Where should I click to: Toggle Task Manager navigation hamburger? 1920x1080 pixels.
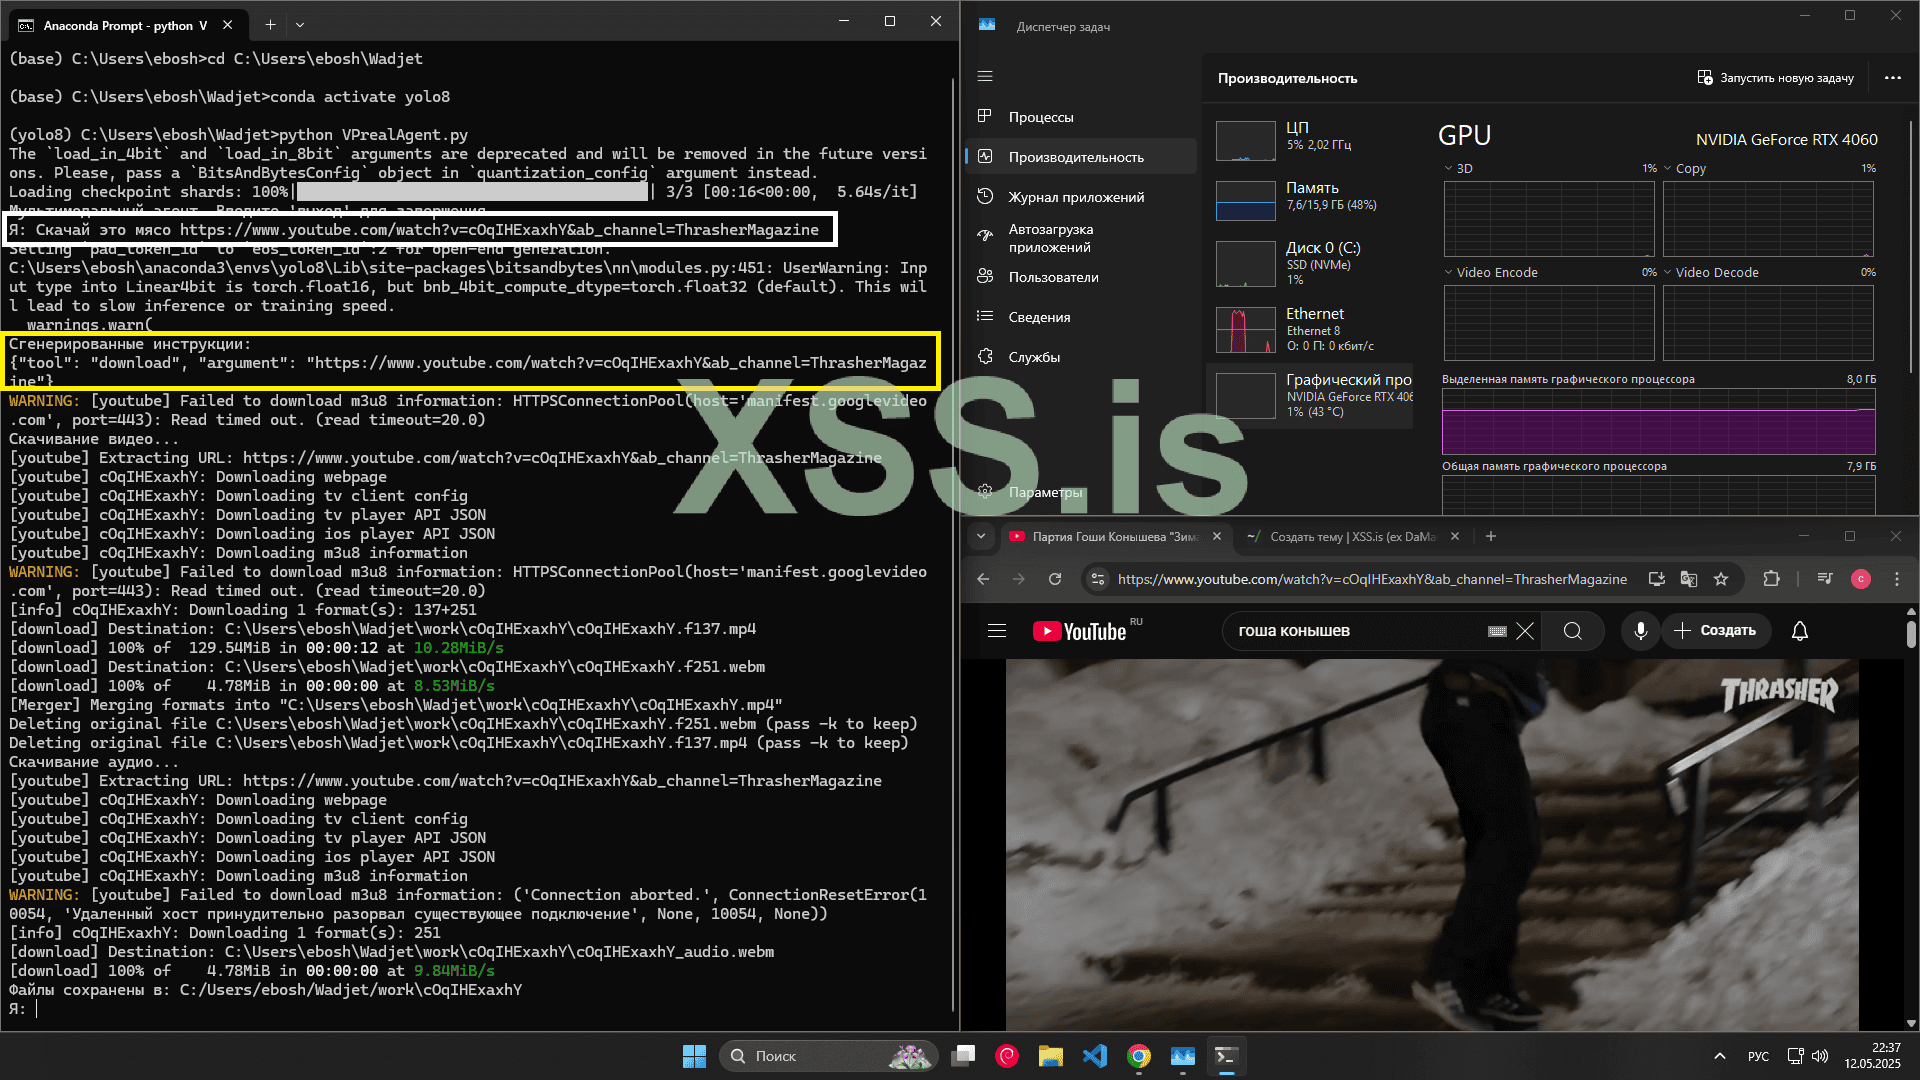coord(985,76)
